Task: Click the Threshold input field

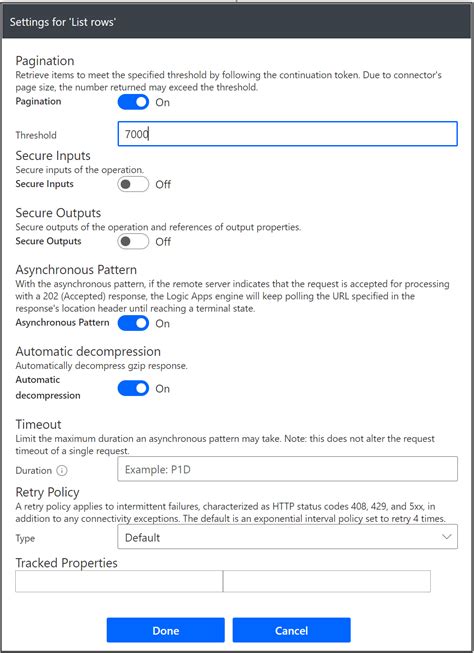Action: (x=287, y=134)
